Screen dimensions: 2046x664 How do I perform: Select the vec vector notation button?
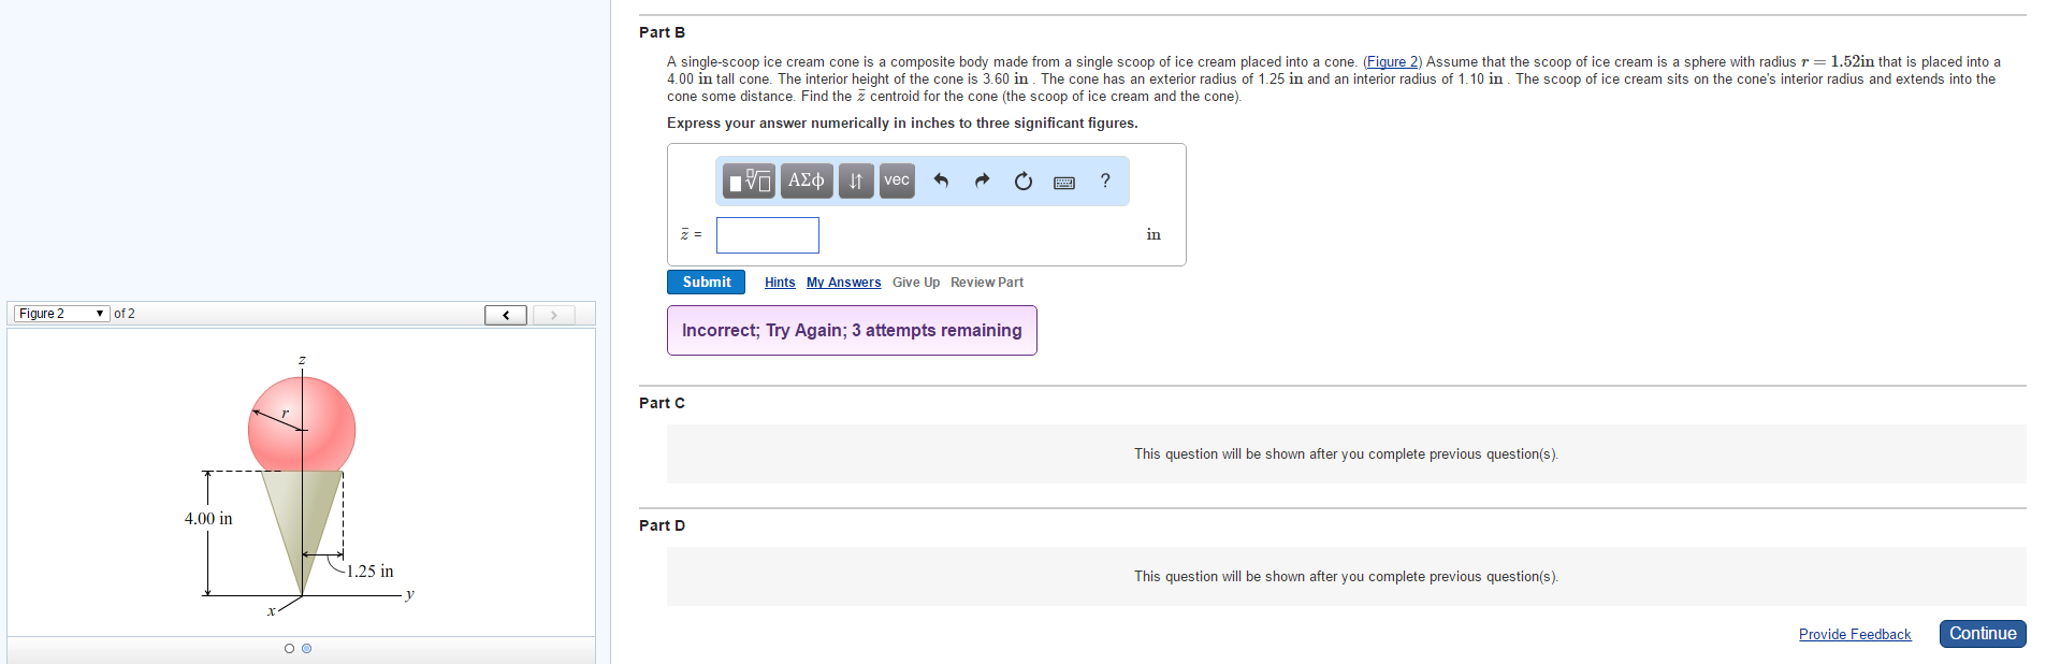897,181
